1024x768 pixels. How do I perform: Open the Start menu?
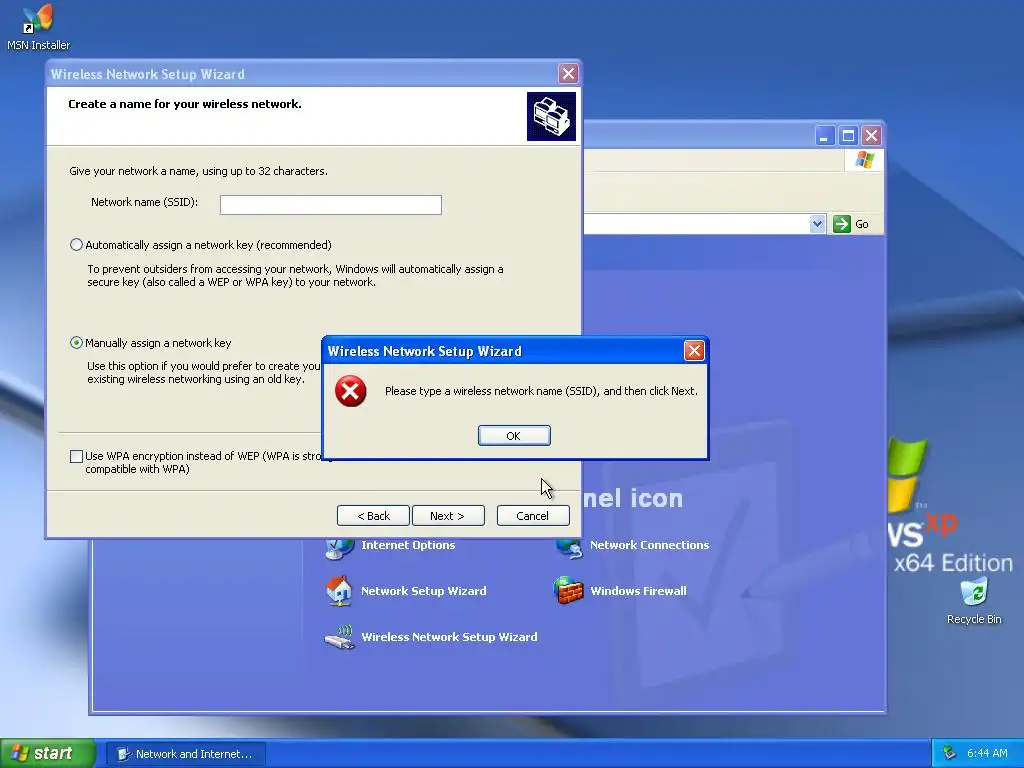pyautogui.click(x=48, y=754)
